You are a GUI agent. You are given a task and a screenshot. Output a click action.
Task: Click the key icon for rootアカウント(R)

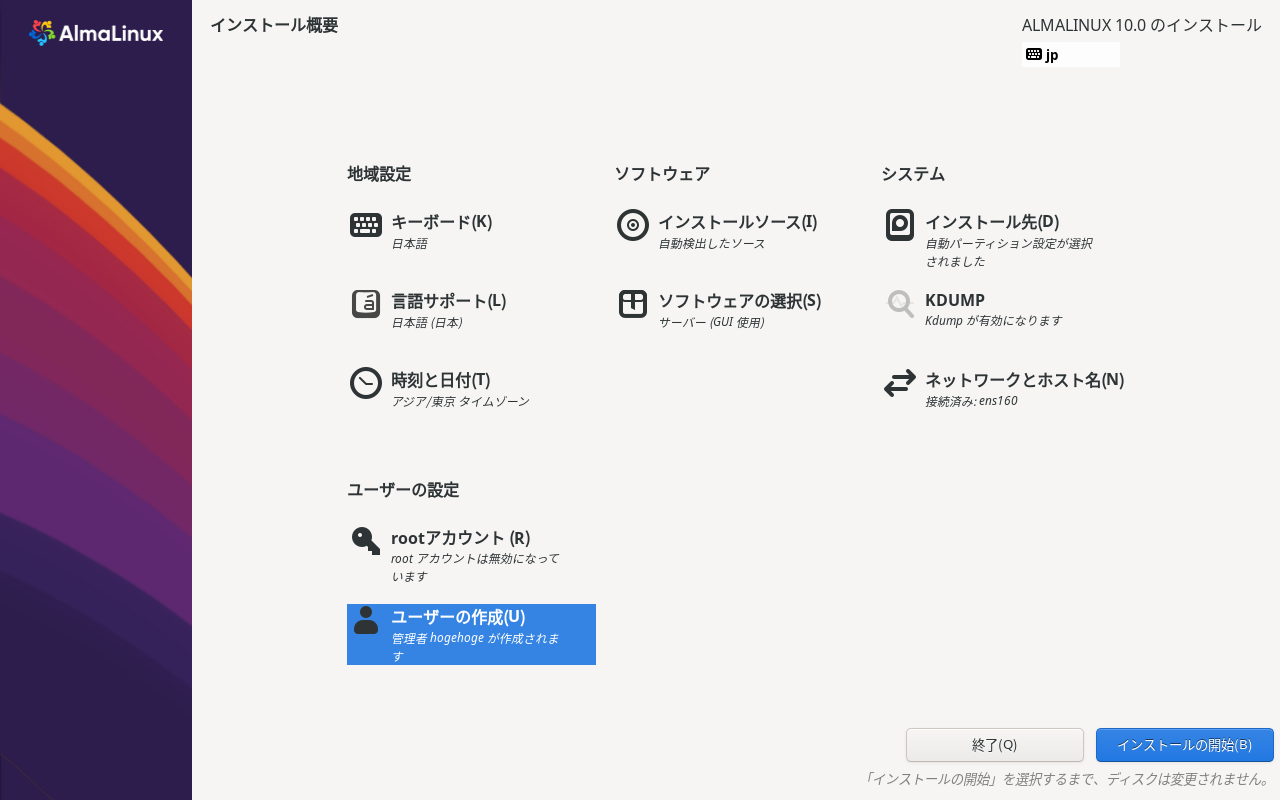366,541
